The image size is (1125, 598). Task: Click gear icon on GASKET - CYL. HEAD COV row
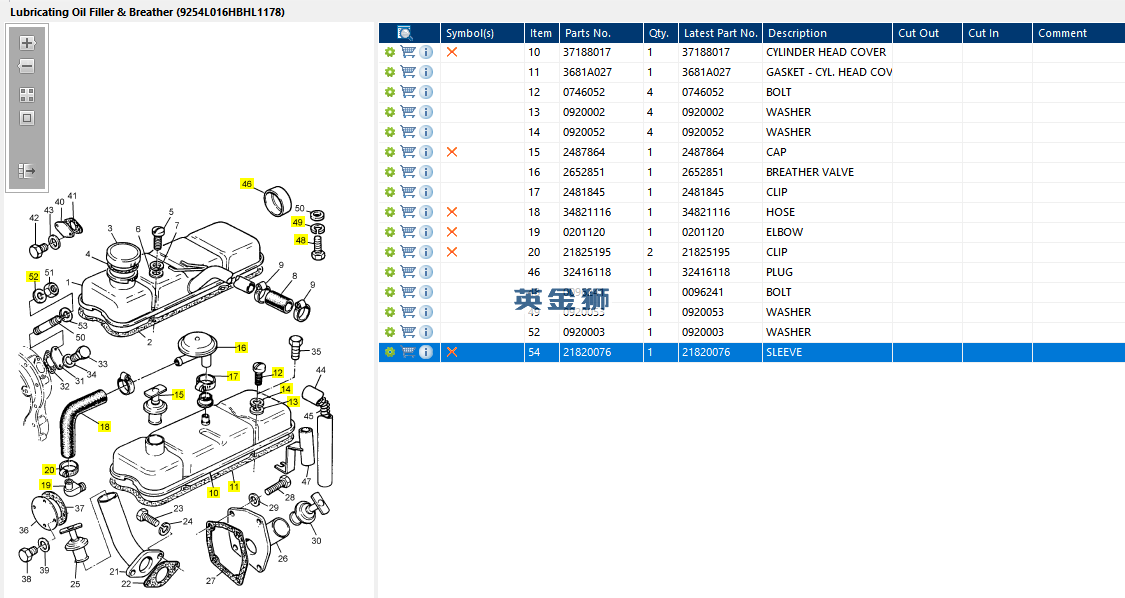click(x=390, y=72)
